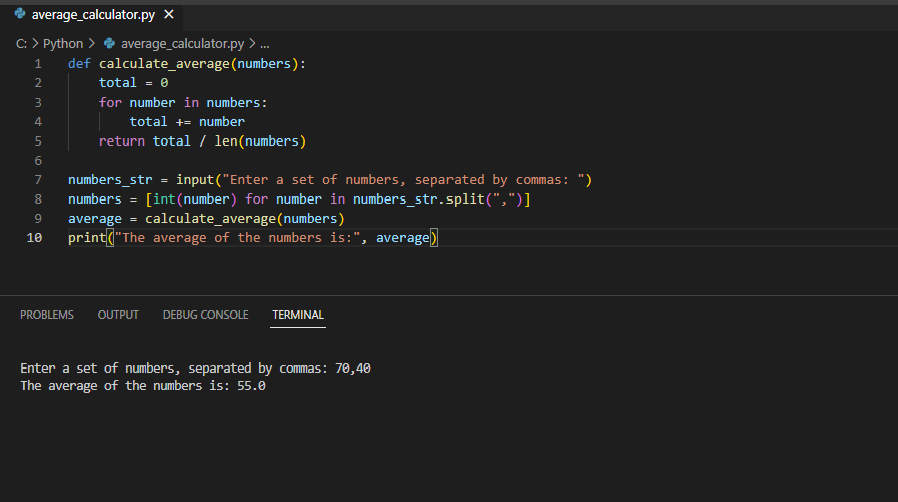Click 'numbers_str.split' on line 8
898x502 pixels.
click(x=419, y=199)
